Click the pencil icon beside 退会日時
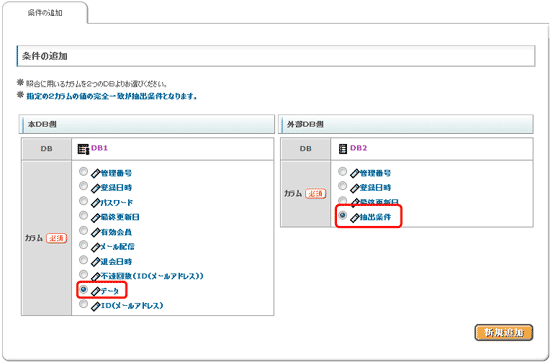The width and height of the screenshot is (550, 362). pyautogui.click(x=95, y=262)
